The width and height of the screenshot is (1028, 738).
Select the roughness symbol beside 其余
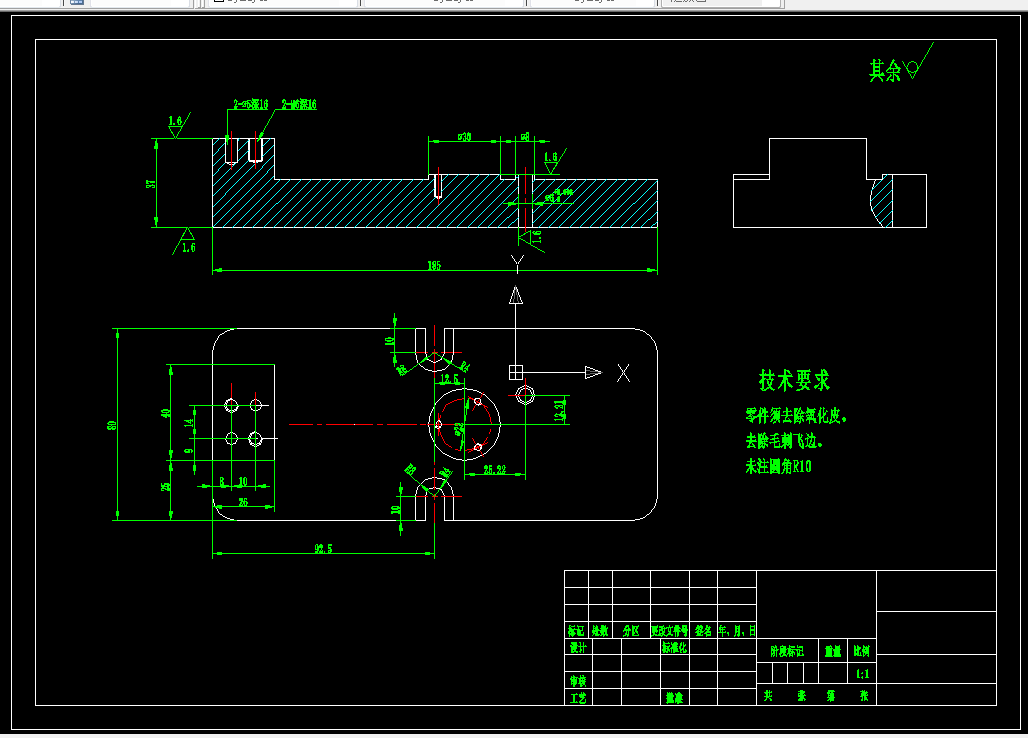[x=919, y=62]
